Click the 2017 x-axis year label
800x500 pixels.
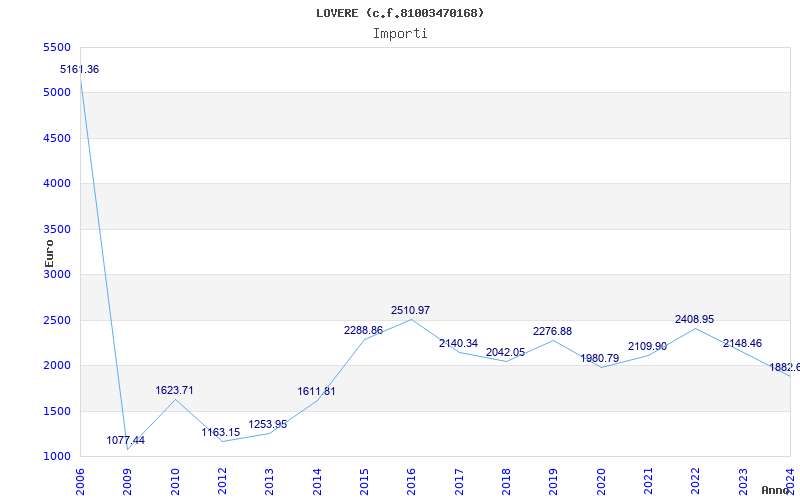[459, 482]
